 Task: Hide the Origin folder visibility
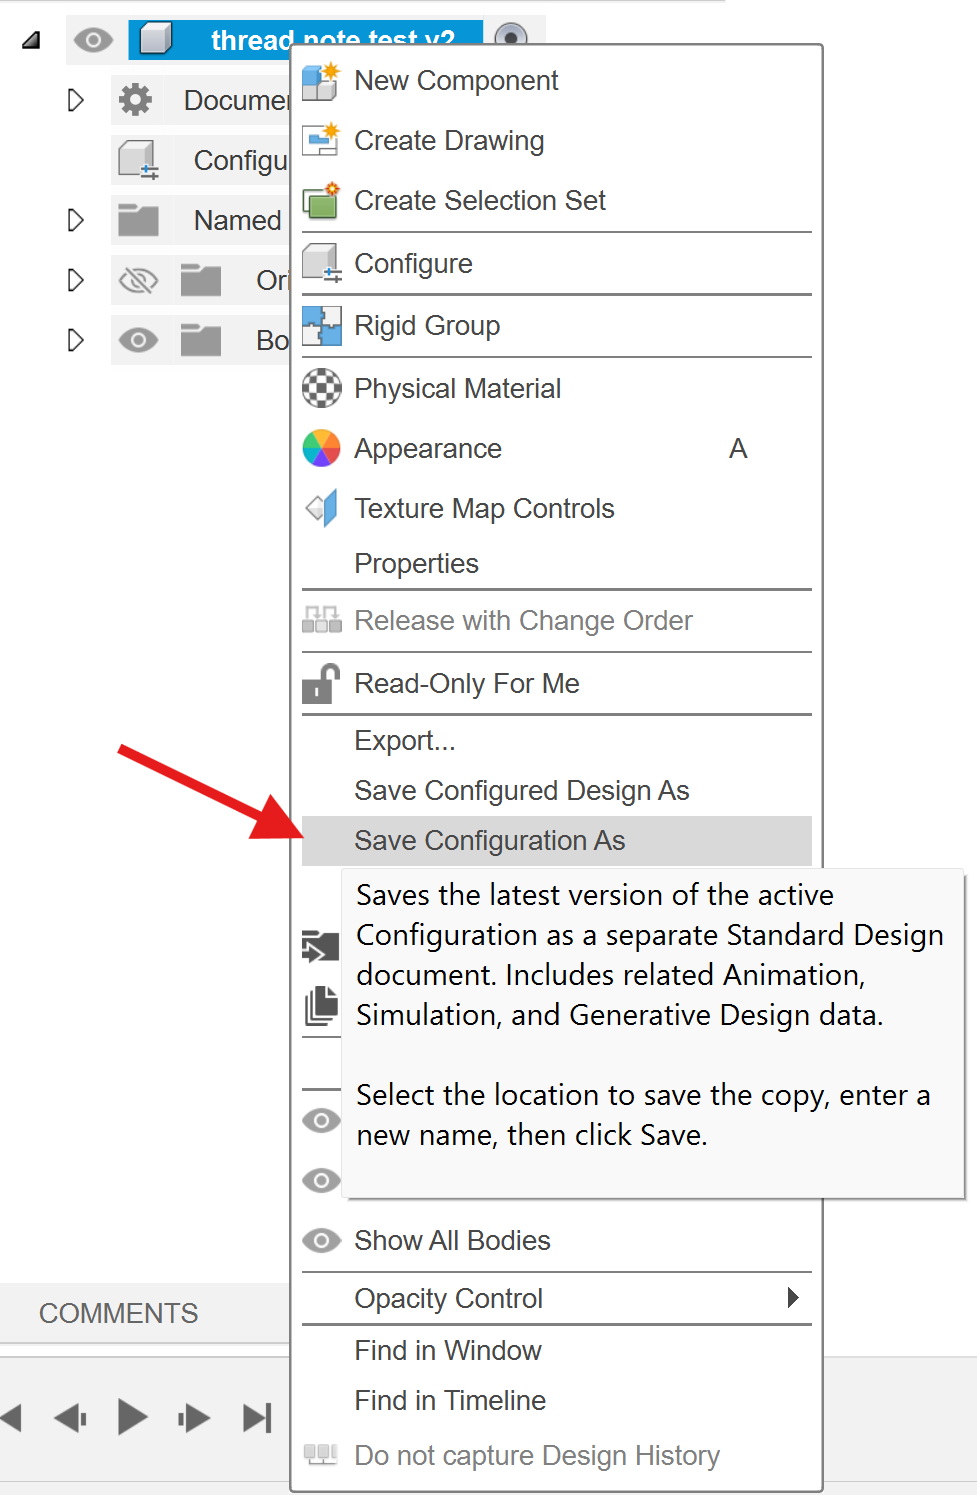[x=140, y=280]
